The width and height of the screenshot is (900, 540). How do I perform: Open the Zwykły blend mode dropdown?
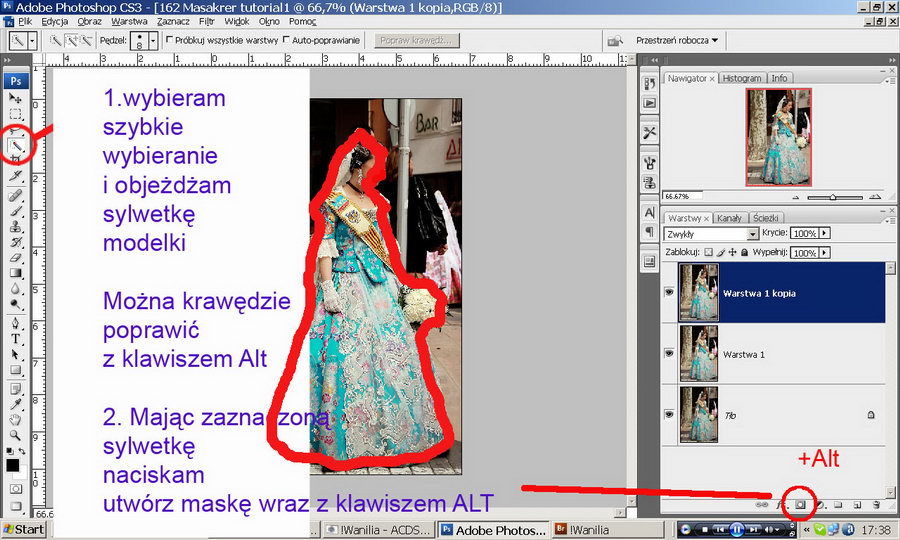coord(713,233)
